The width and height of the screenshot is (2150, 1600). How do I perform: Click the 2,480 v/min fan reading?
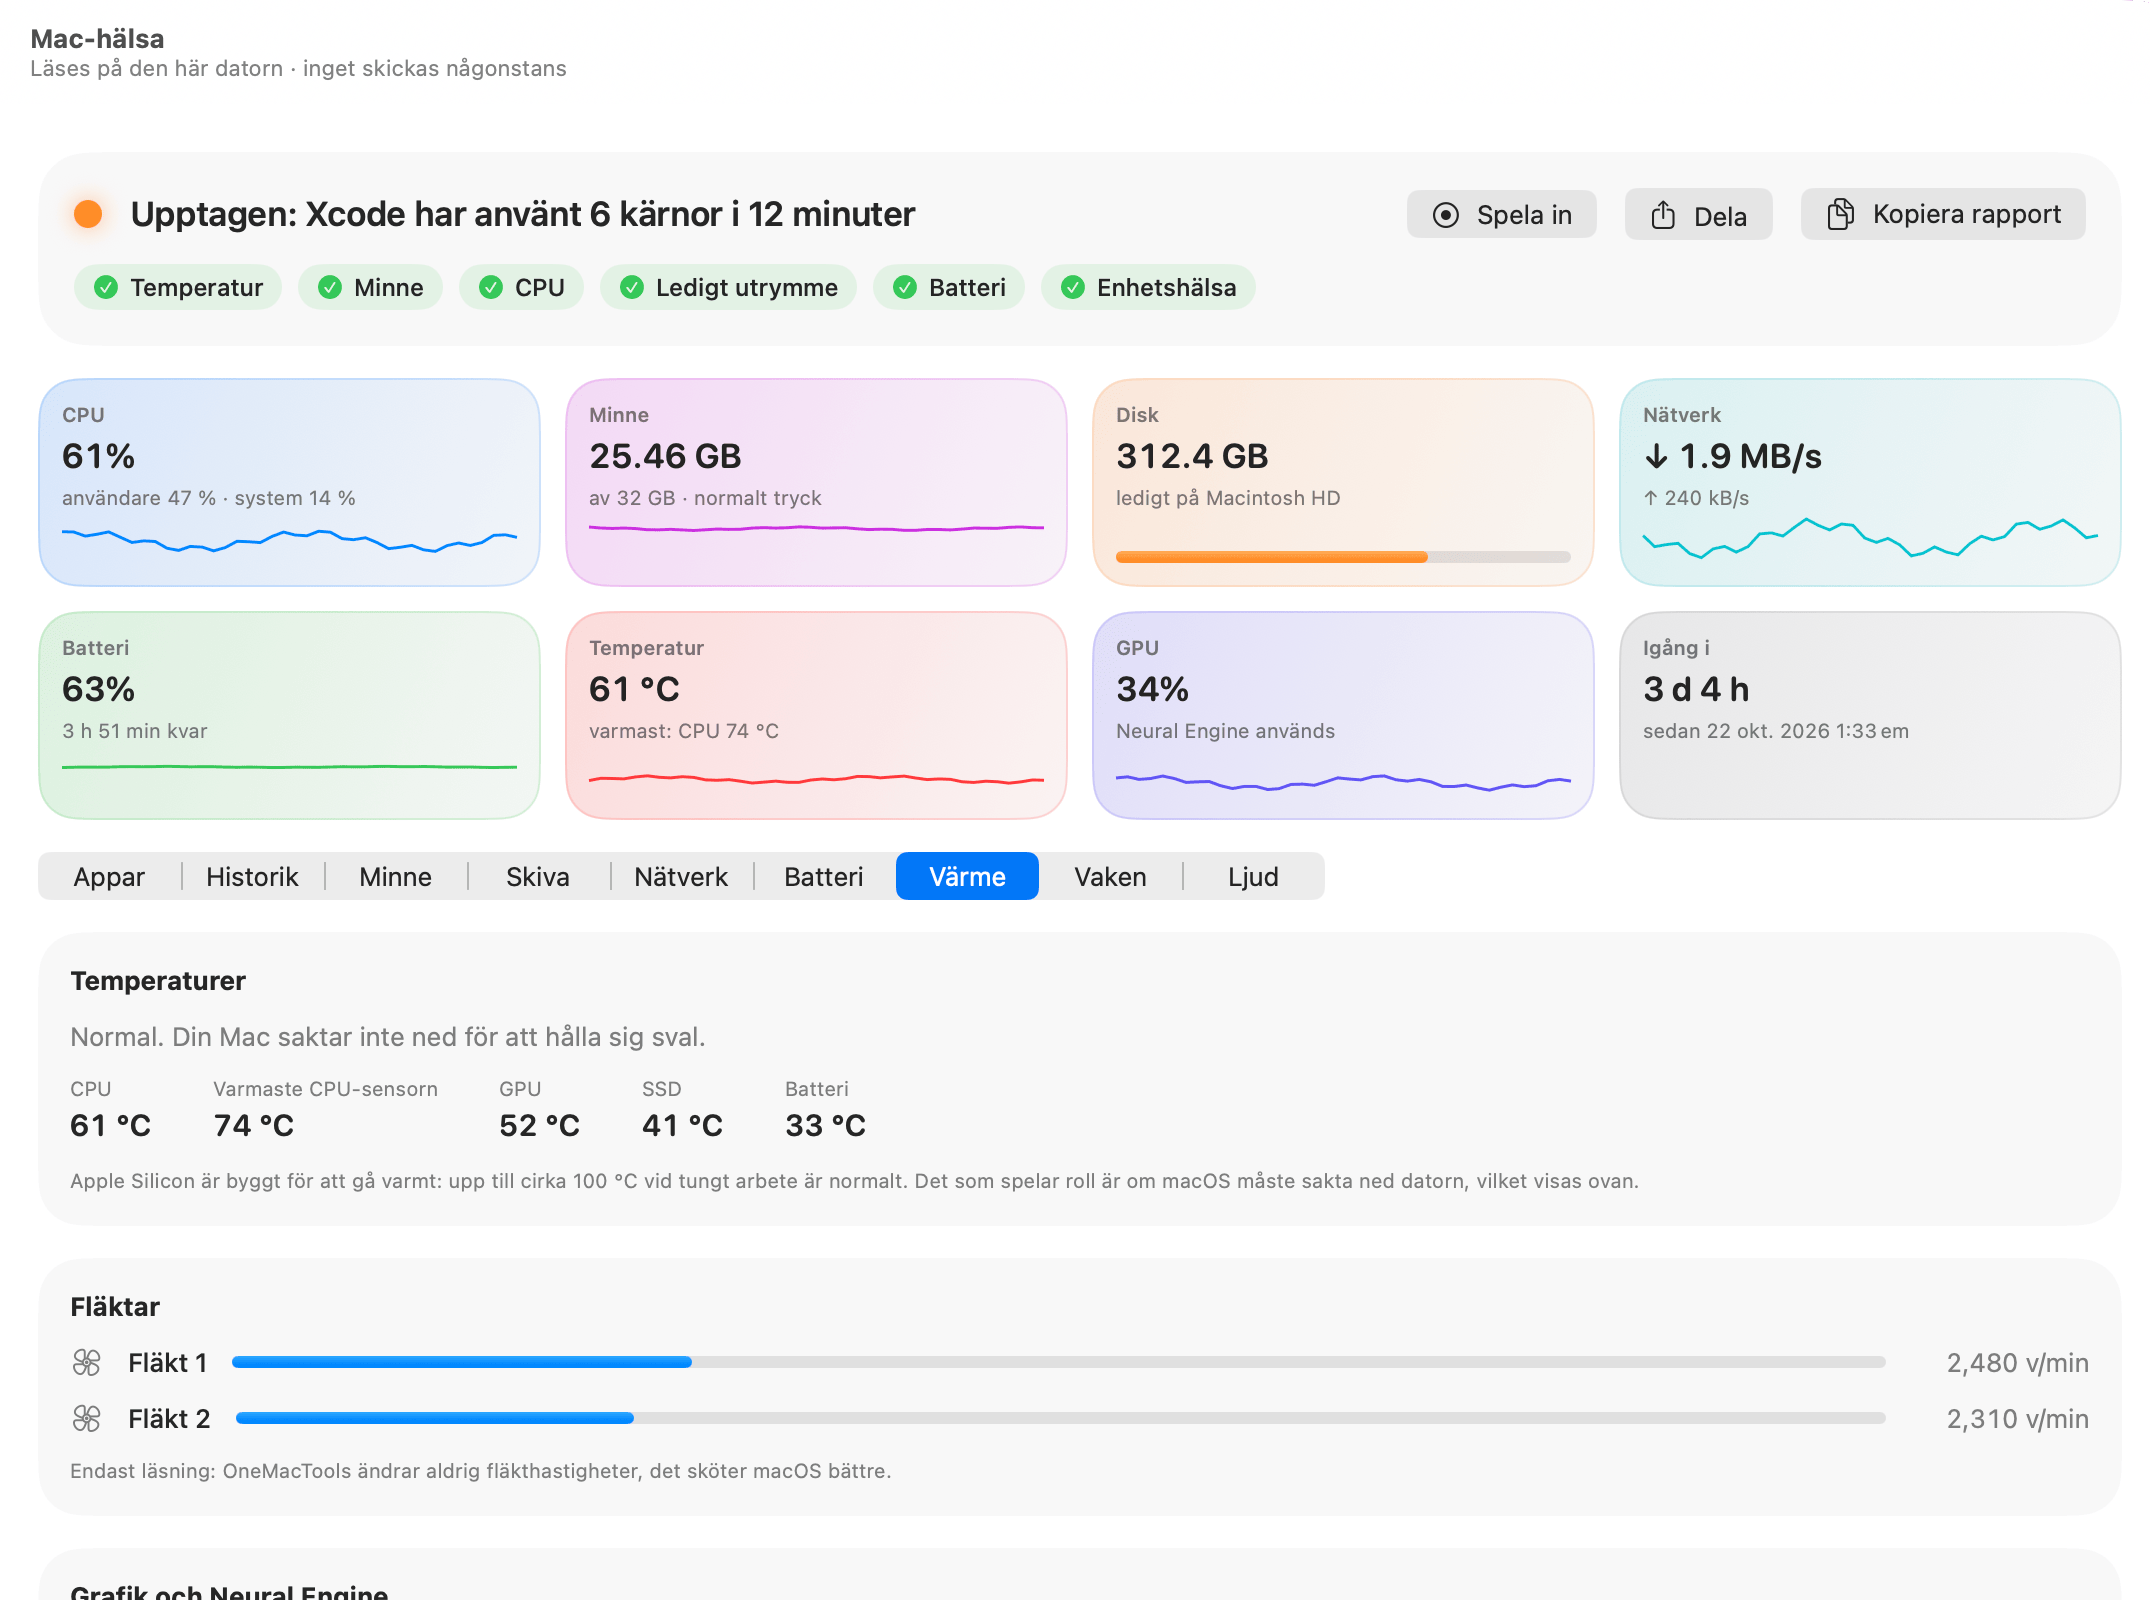2017,1363
